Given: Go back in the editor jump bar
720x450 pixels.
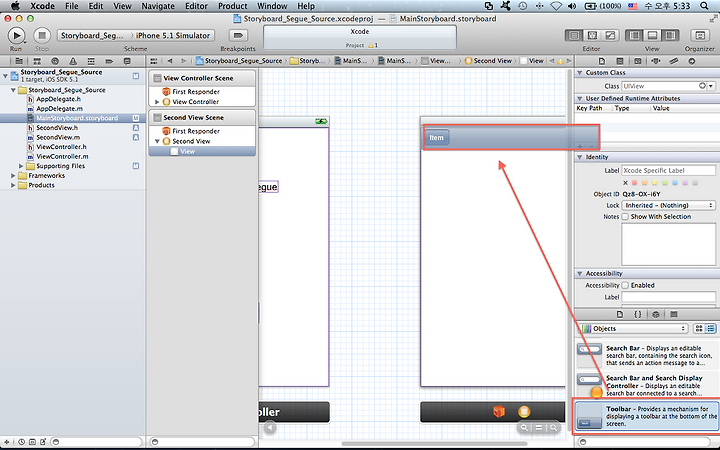Looking at the screenshot, I should coord(170,61).
